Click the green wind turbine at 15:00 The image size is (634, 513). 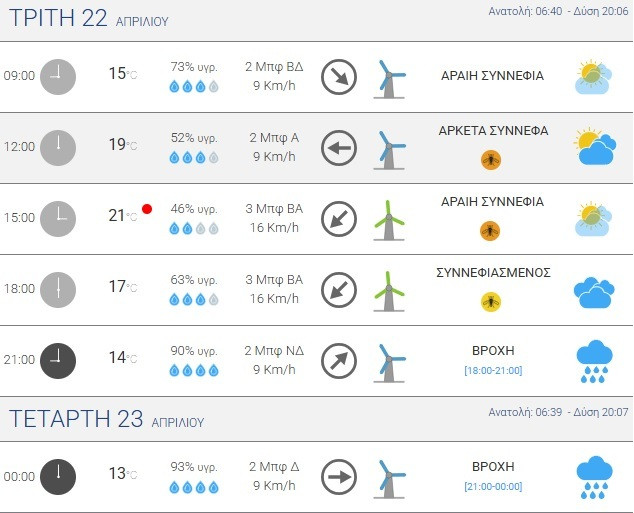click(389, 218)
